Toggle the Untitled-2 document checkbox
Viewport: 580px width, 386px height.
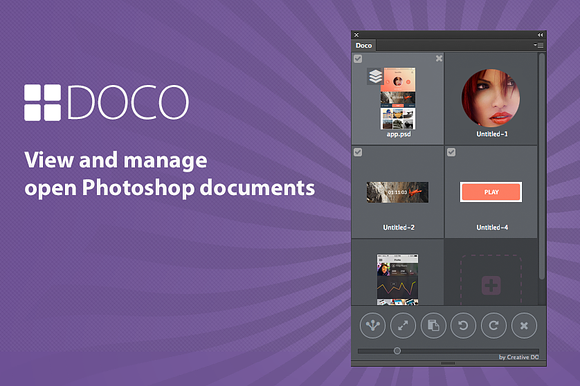click(x=358, y=152)
